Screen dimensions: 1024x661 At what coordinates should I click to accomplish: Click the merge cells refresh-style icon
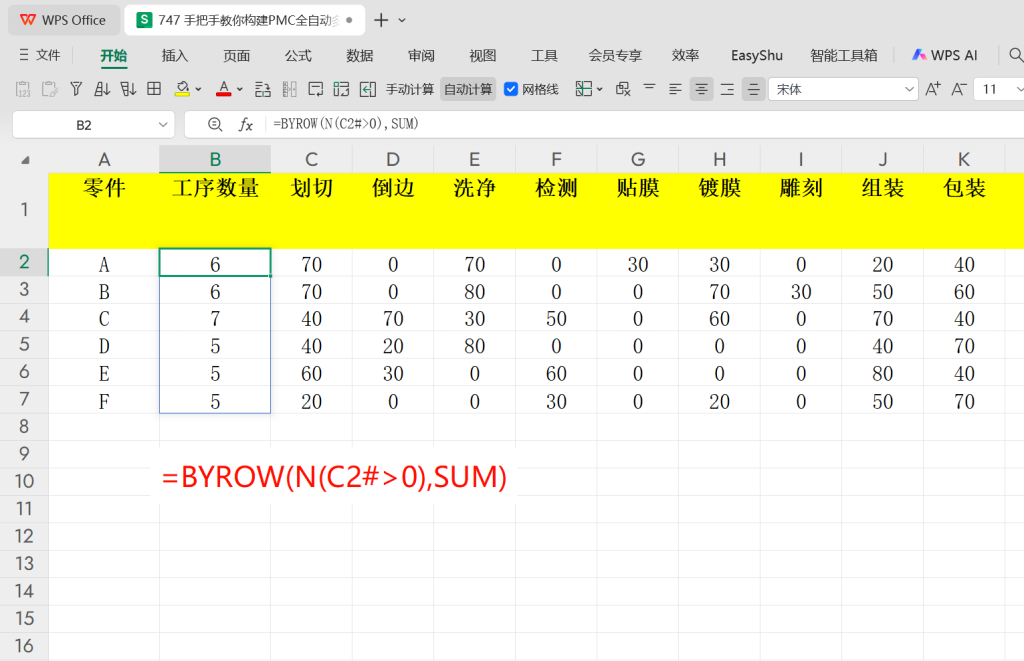tap(341, 89)
